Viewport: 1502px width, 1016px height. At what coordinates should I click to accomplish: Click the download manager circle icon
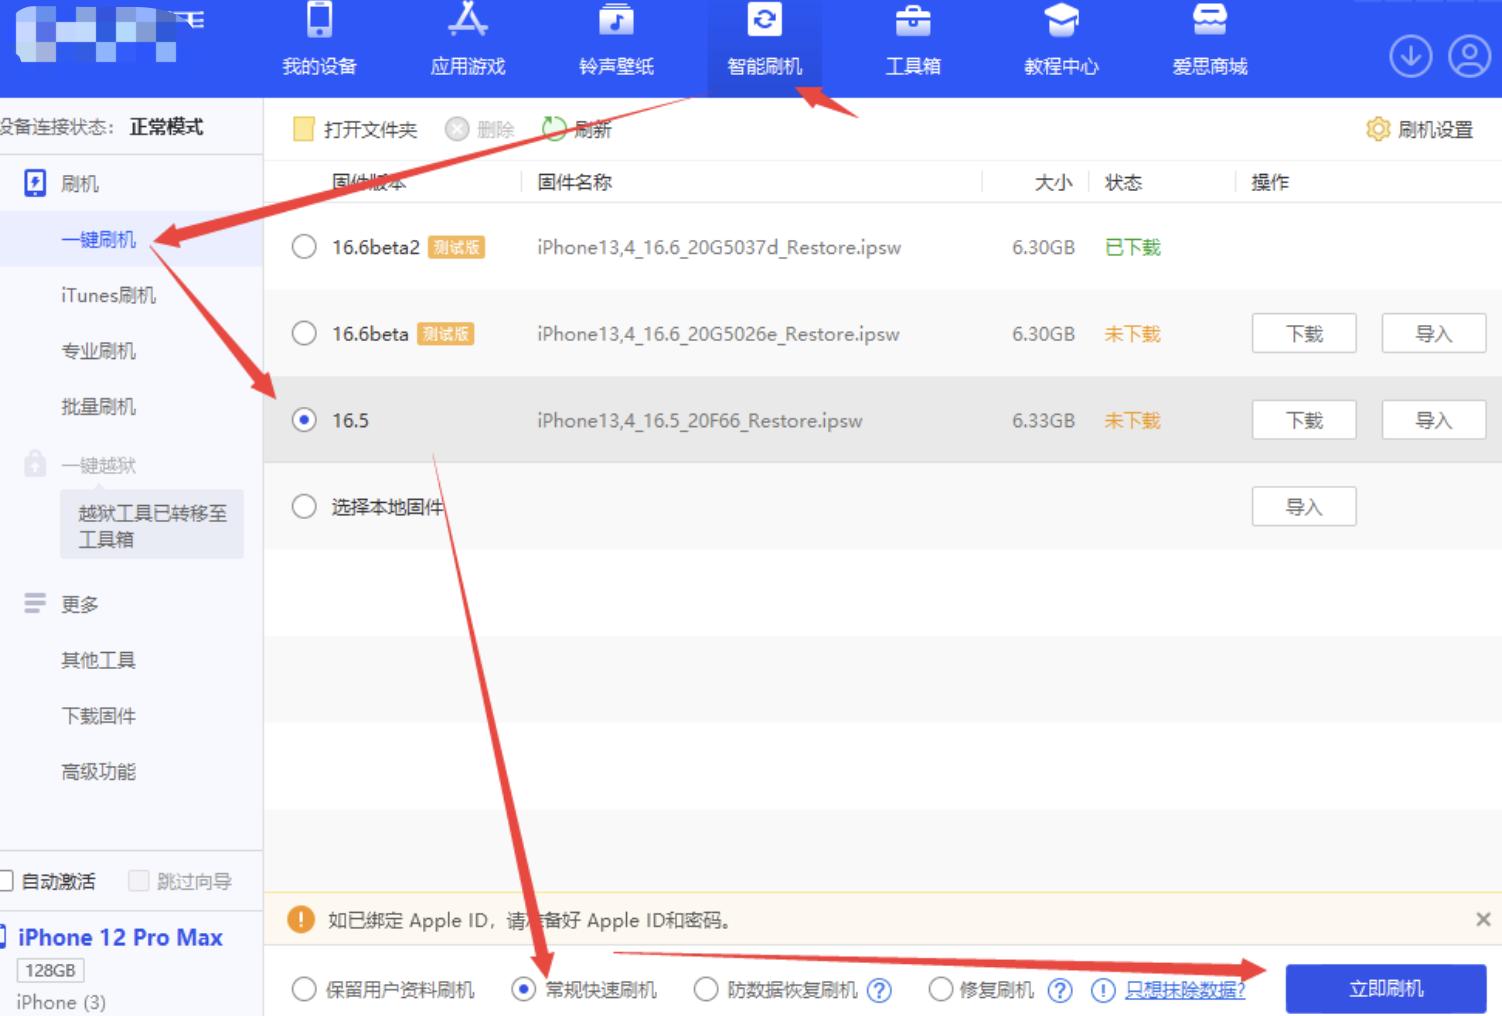1410,57
